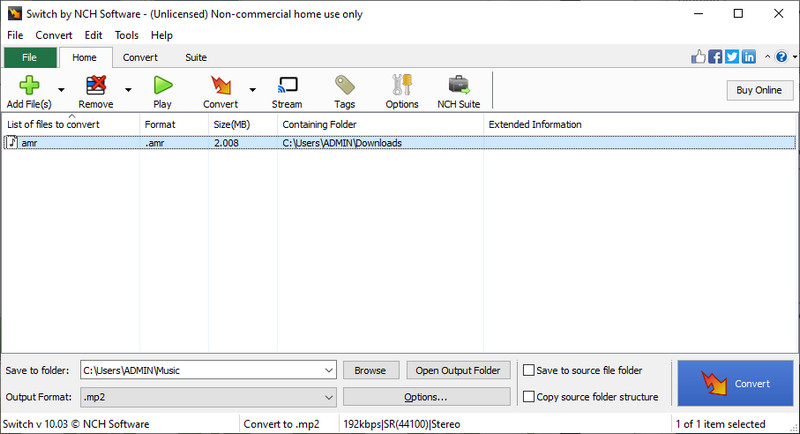800x434 pixels.
Task: Enable Copy source folder structure
Action: click(x=529, y=396)
